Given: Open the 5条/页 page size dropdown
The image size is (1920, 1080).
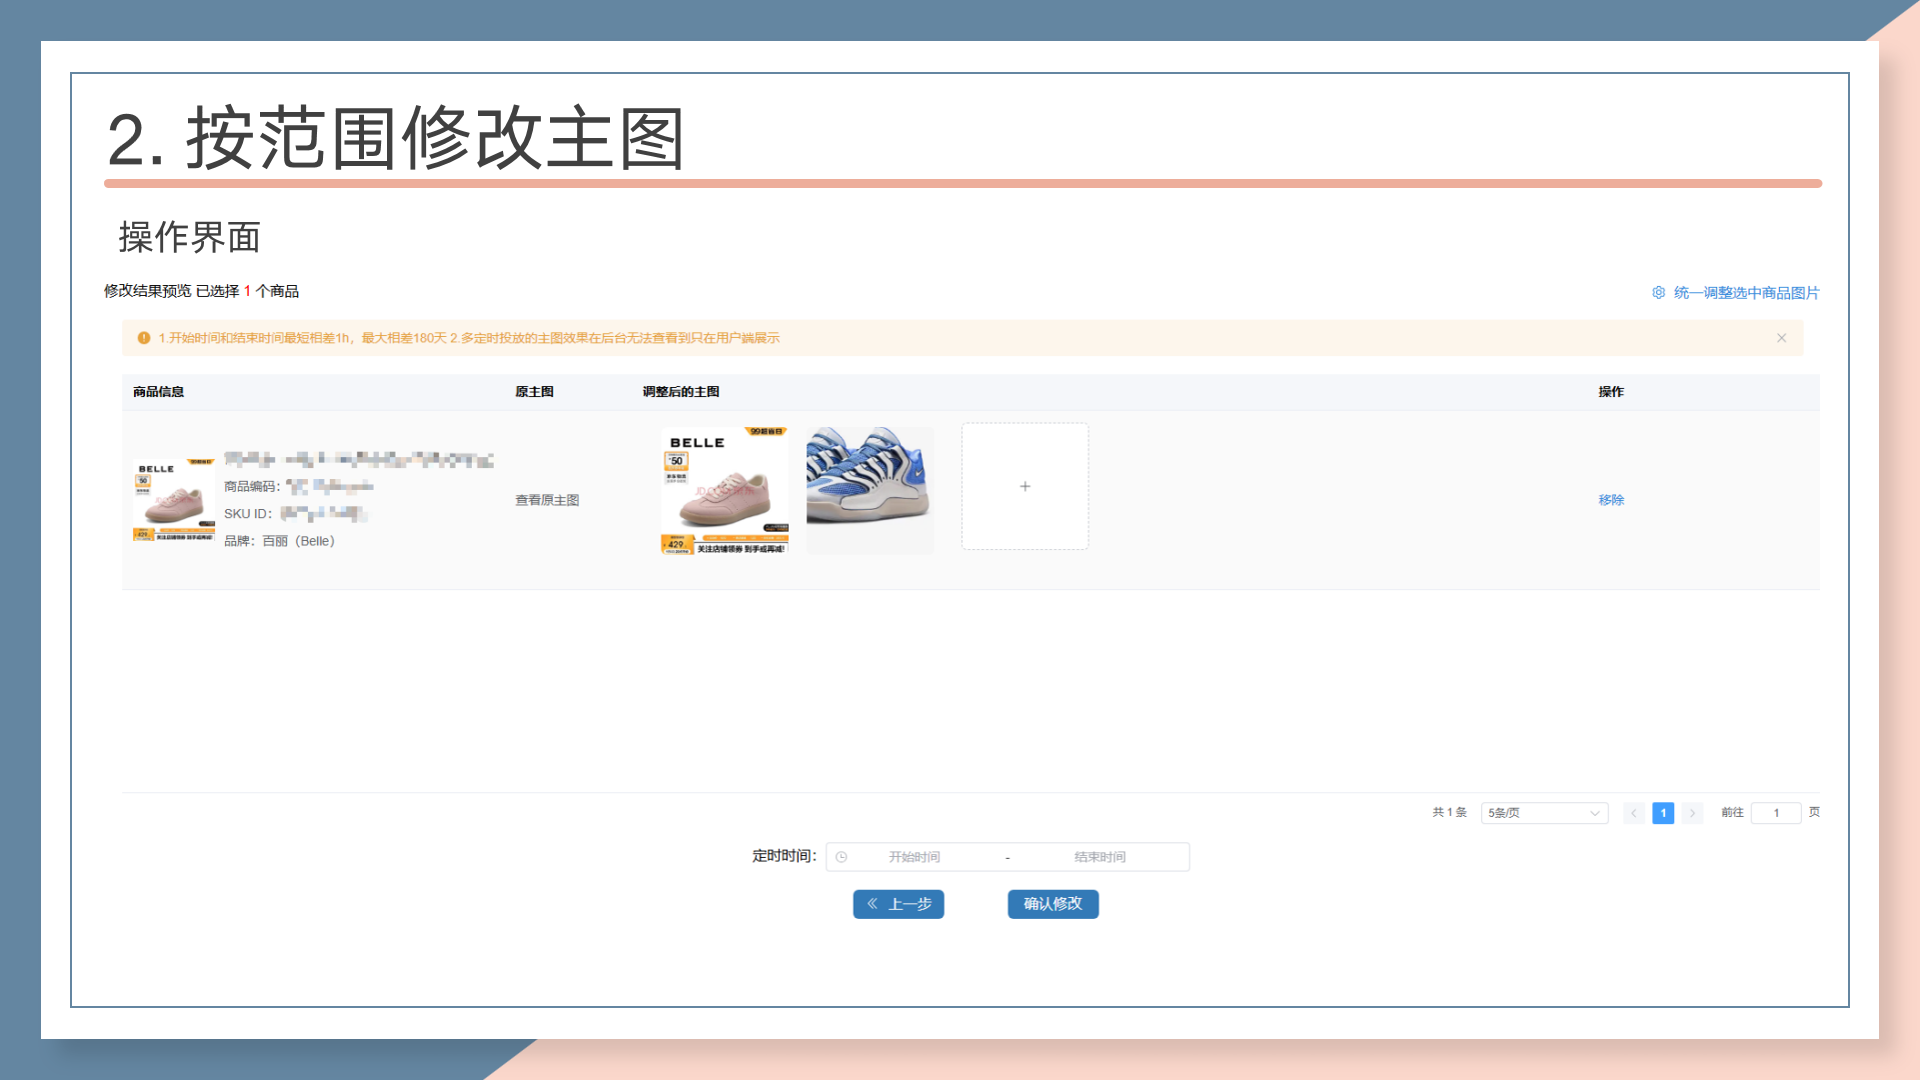Looking at the screenshot, I should 1543,813.
